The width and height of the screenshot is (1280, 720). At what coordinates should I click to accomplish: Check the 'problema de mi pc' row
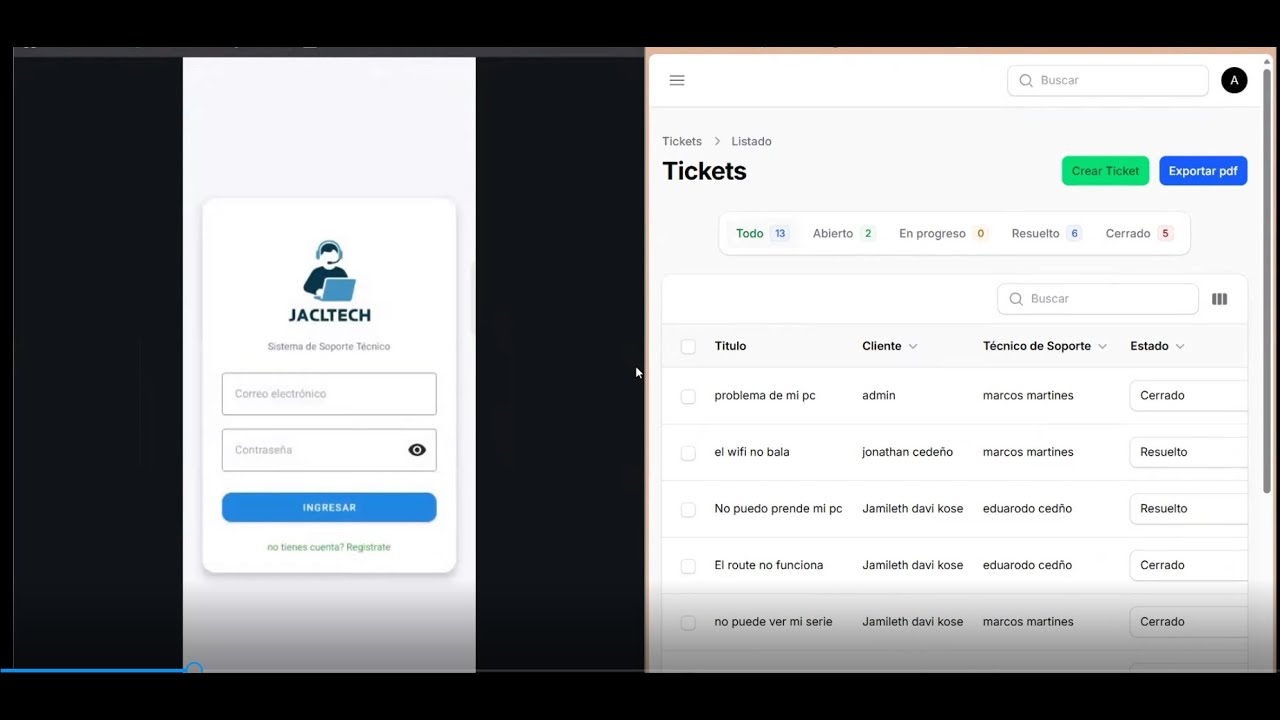coord(688,396)
